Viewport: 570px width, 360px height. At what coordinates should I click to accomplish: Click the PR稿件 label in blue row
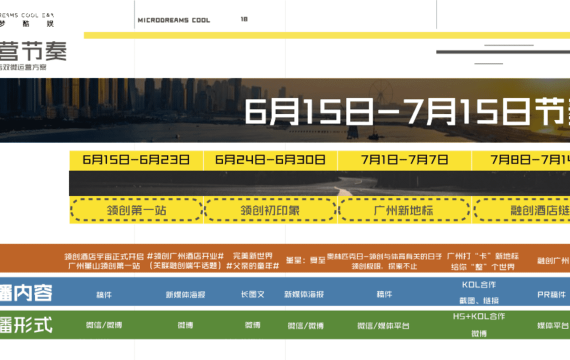pyautogui.click(x=551, y=295)
